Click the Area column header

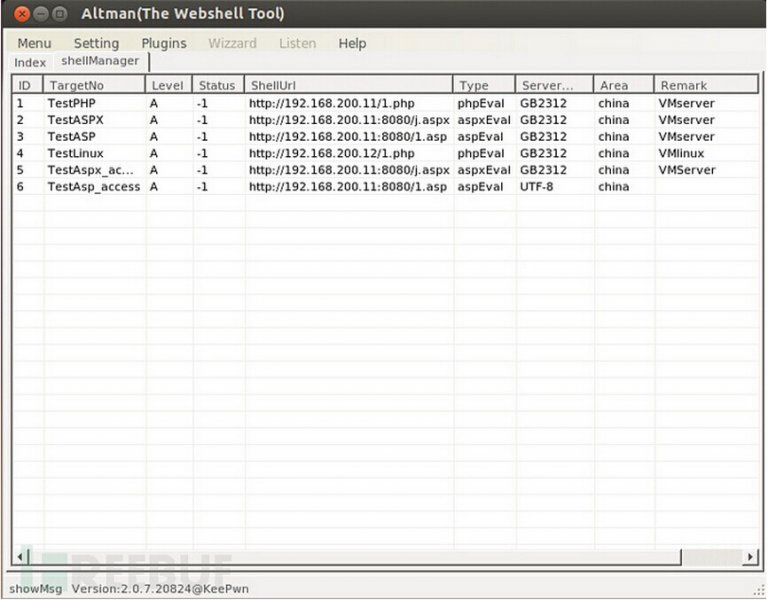click(624, 85)
